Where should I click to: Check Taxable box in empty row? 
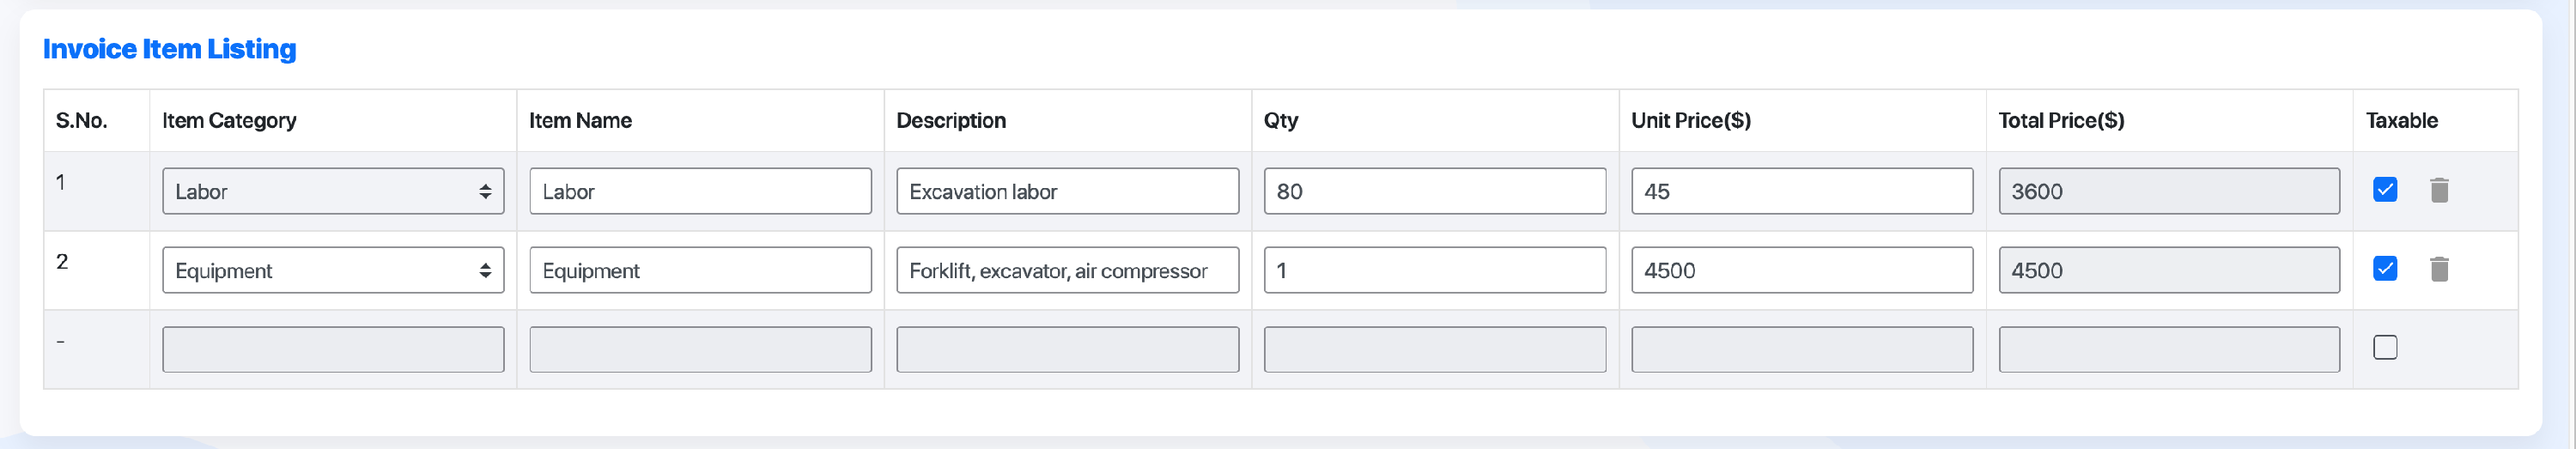2385,347
